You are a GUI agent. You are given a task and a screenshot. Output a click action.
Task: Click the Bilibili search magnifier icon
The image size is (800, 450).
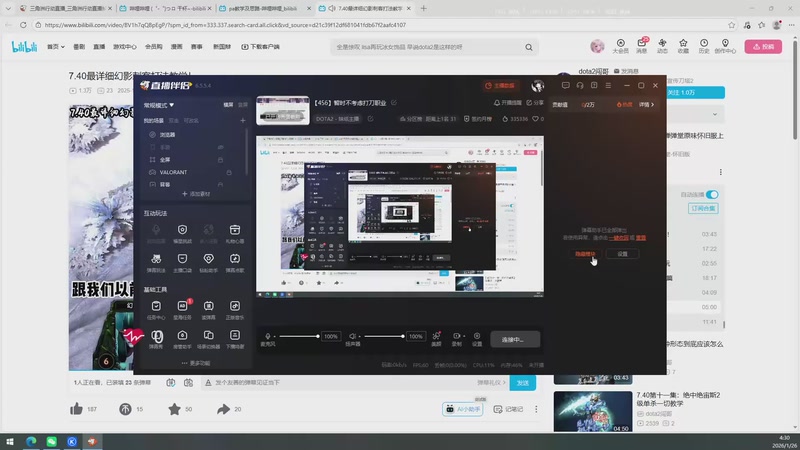point(529,47)
